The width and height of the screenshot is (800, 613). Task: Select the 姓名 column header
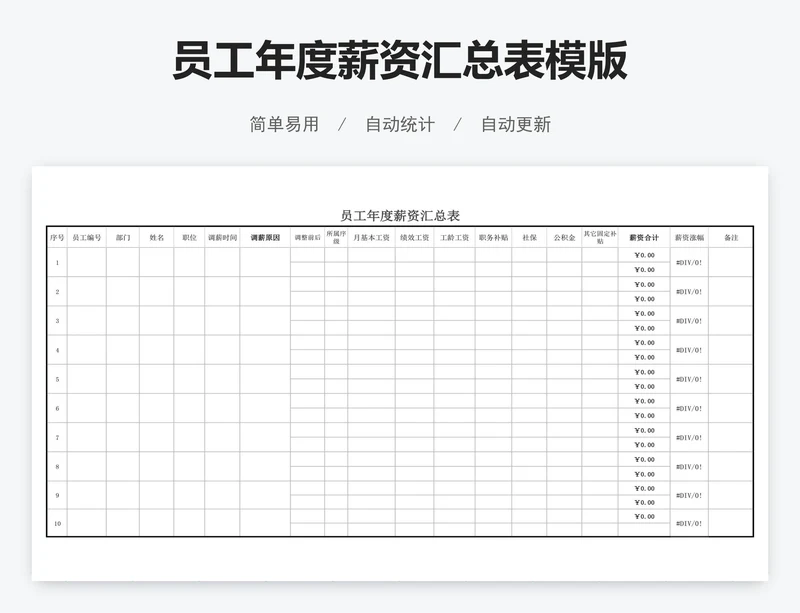tap(157, 238)
